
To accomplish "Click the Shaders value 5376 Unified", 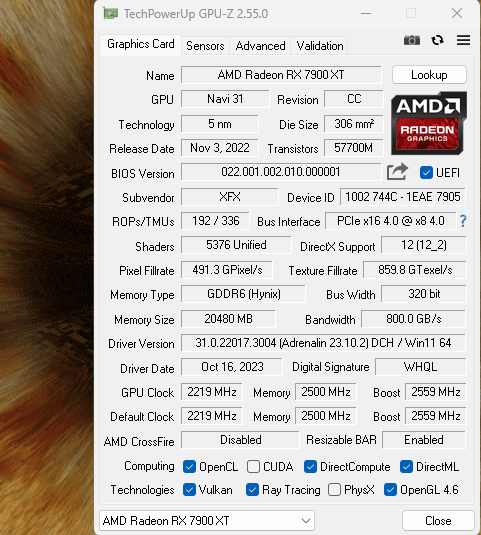I will [x=236, y=245].
